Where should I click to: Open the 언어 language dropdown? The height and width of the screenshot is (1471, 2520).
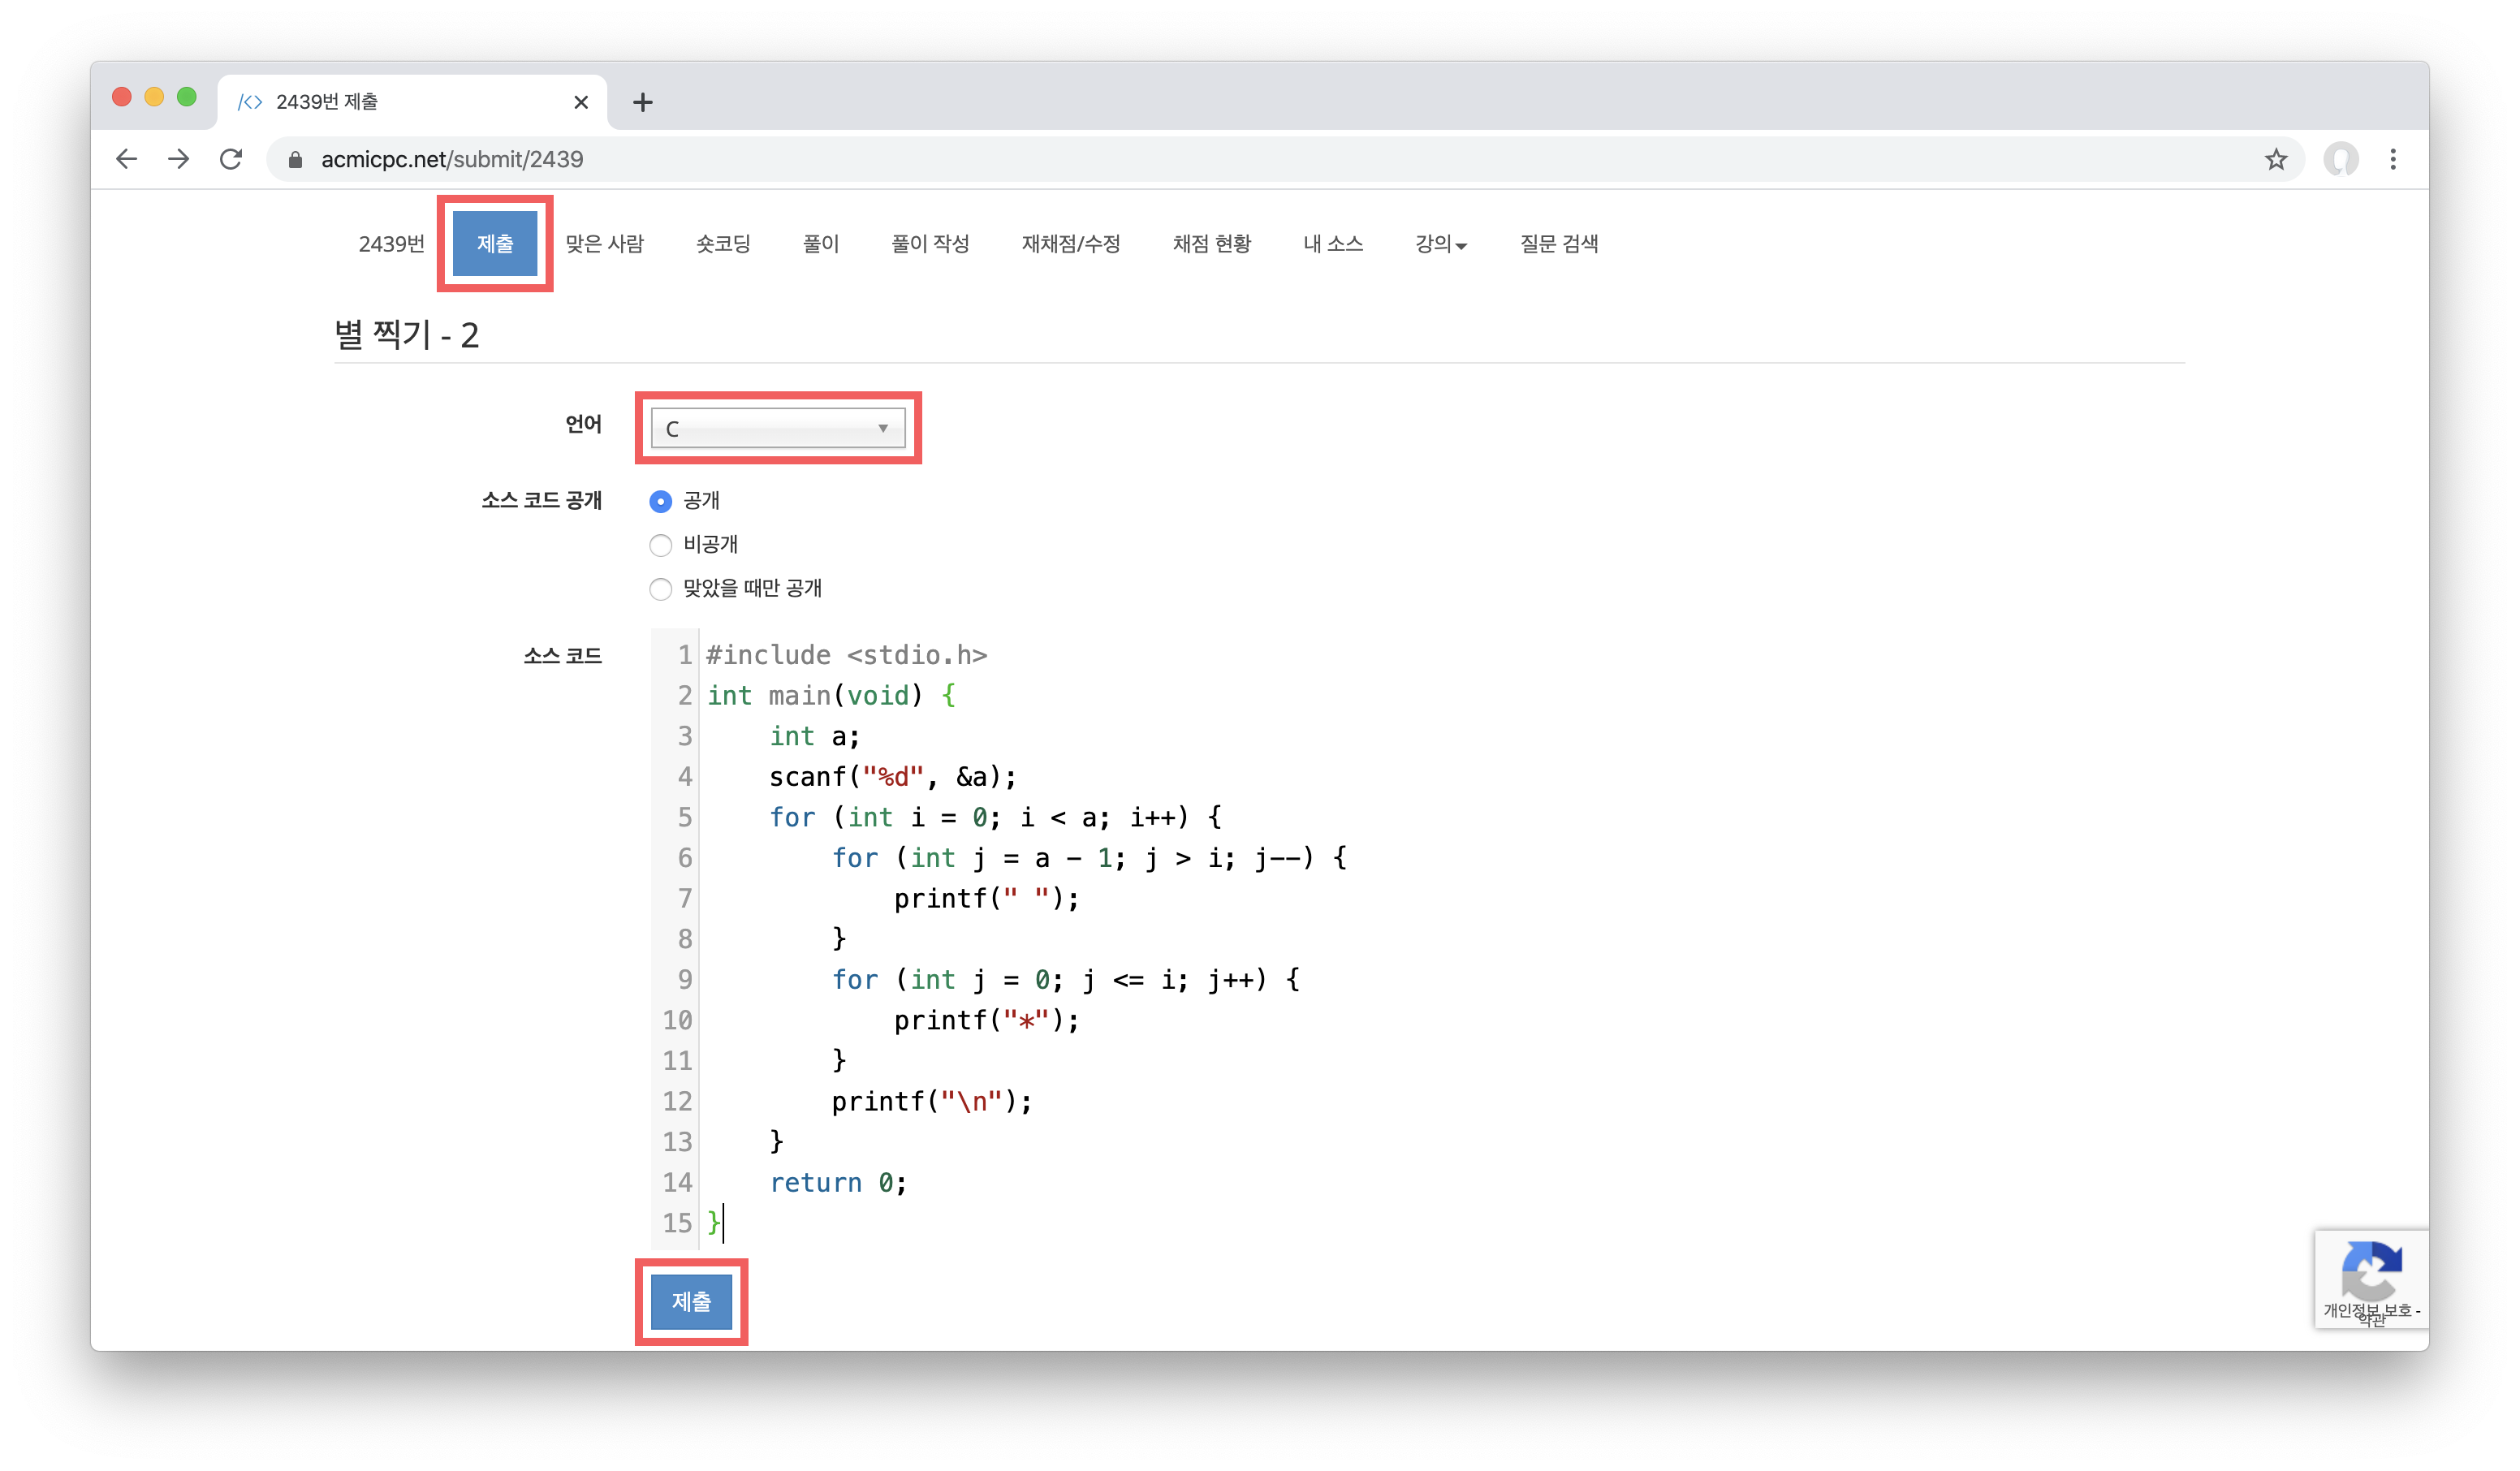(777, 428)
